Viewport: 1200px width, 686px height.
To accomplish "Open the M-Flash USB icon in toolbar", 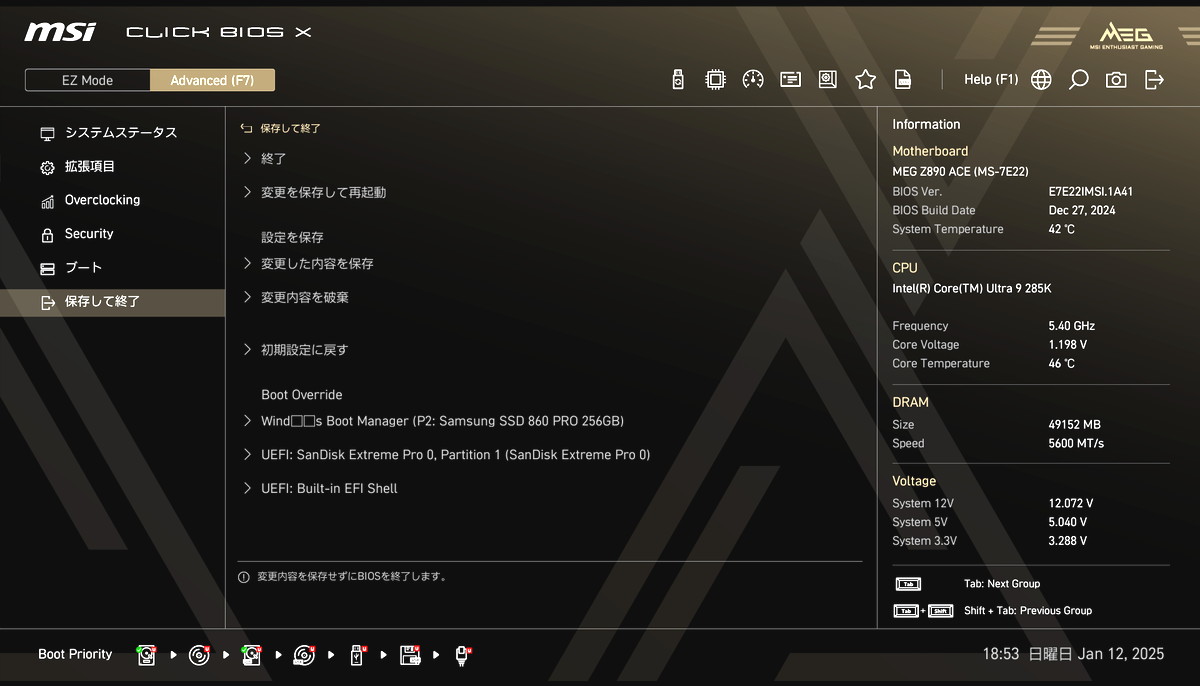I will (x=678, y=80).
